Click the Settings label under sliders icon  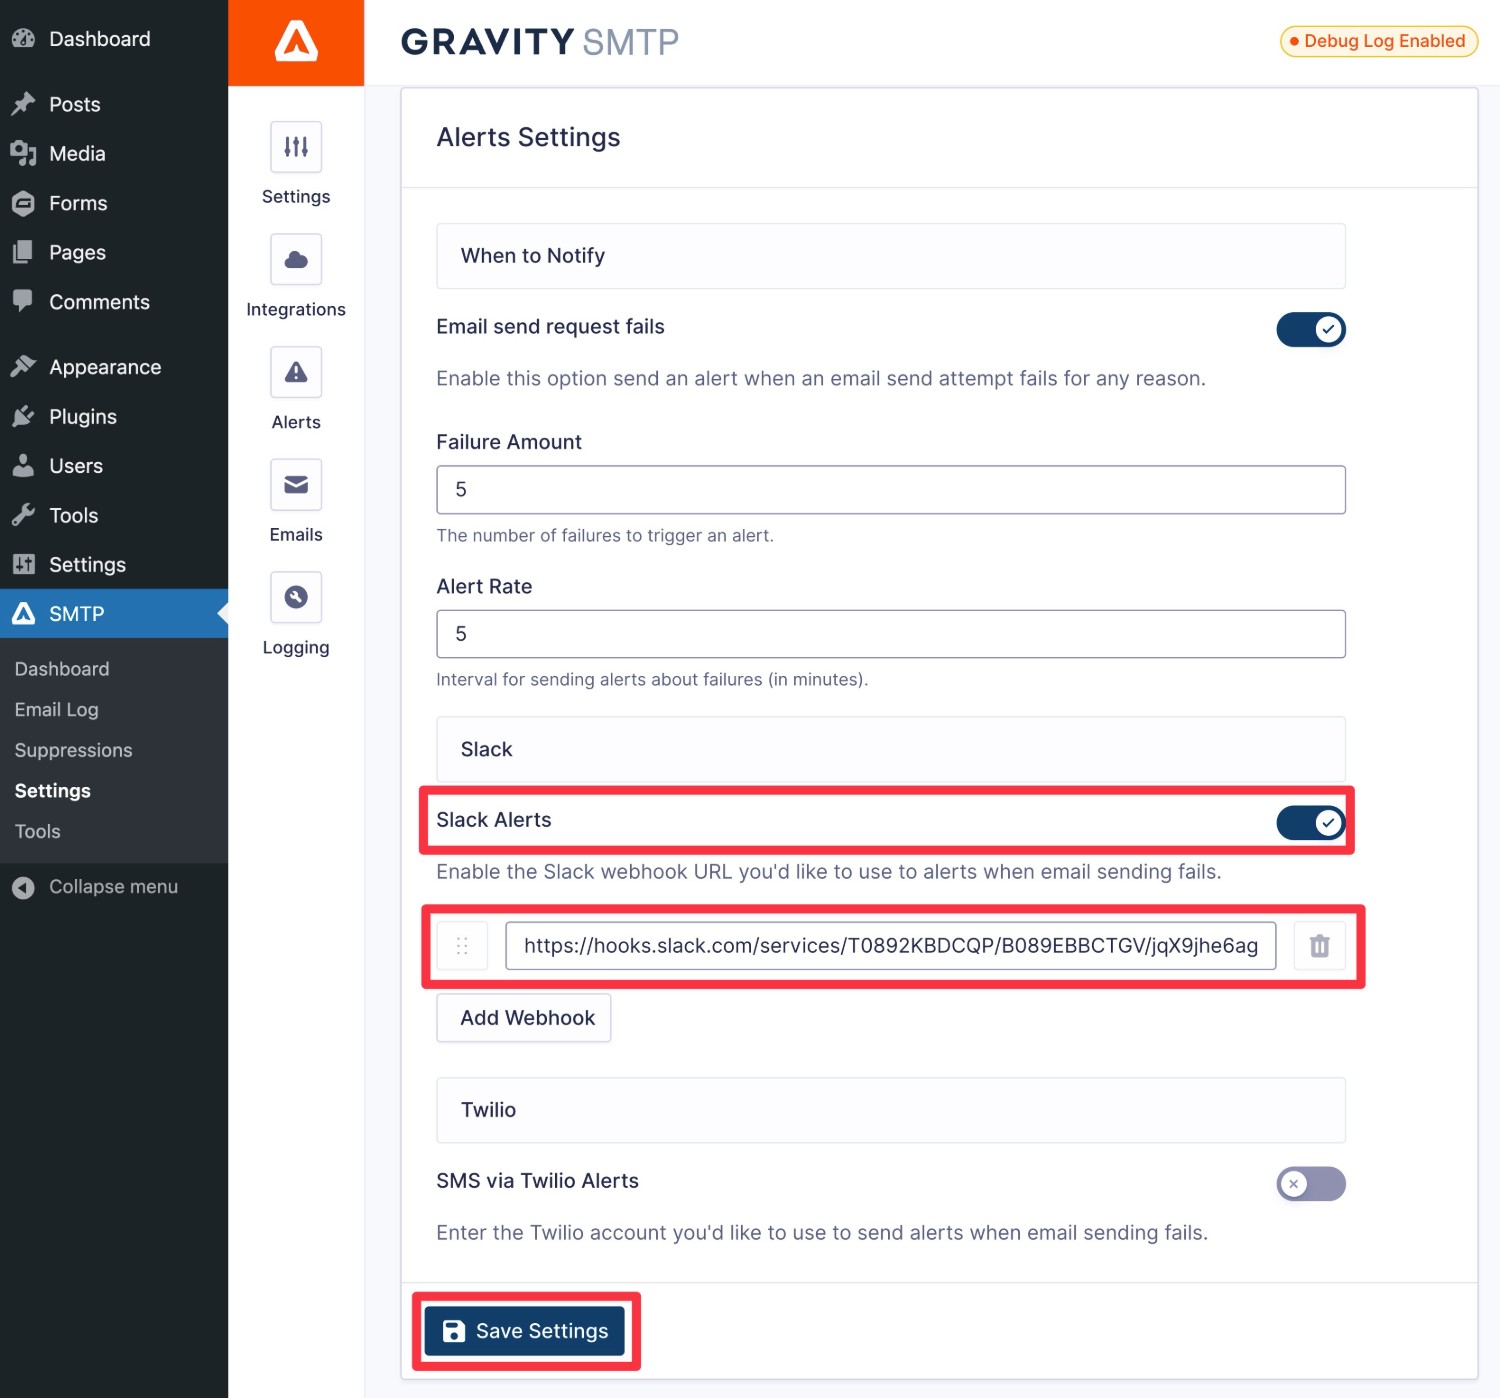[x=296, y=197]
